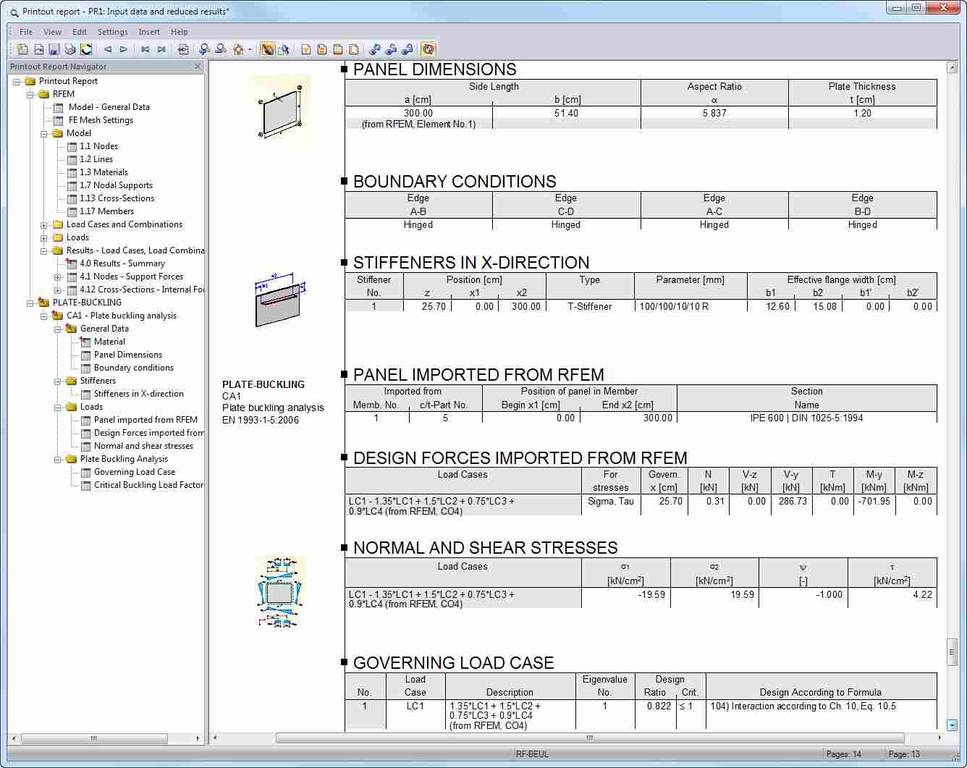Image resolution: width=967 pixels, height=768 pixels.
Task: Click the rightmost toolbar icon
Action: pyautogui.click(x=428, y=49)
